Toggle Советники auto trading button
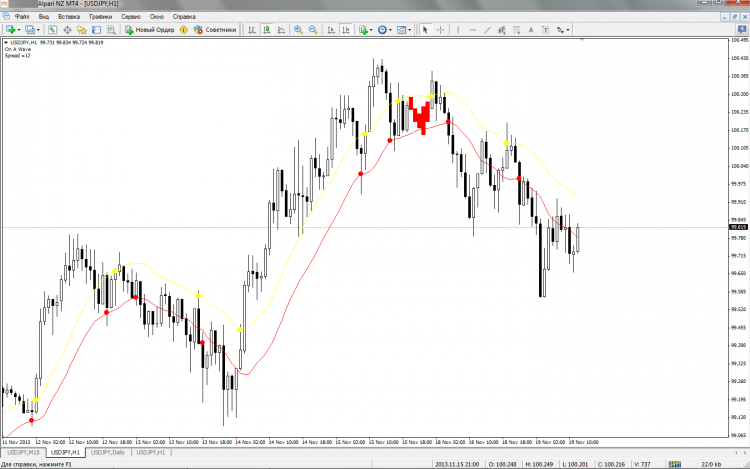 pyautogui.click(x=214, y=30)
